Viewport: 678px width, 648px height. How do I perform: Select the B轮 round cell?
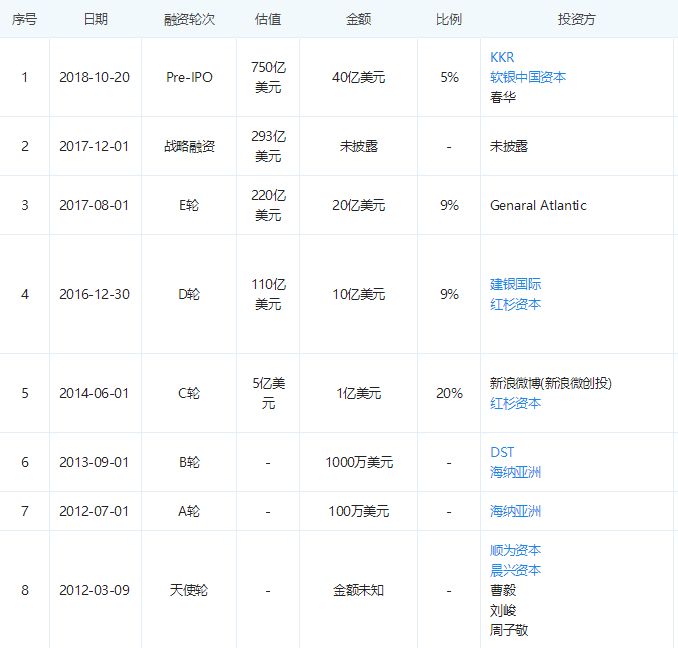[189, 462]
